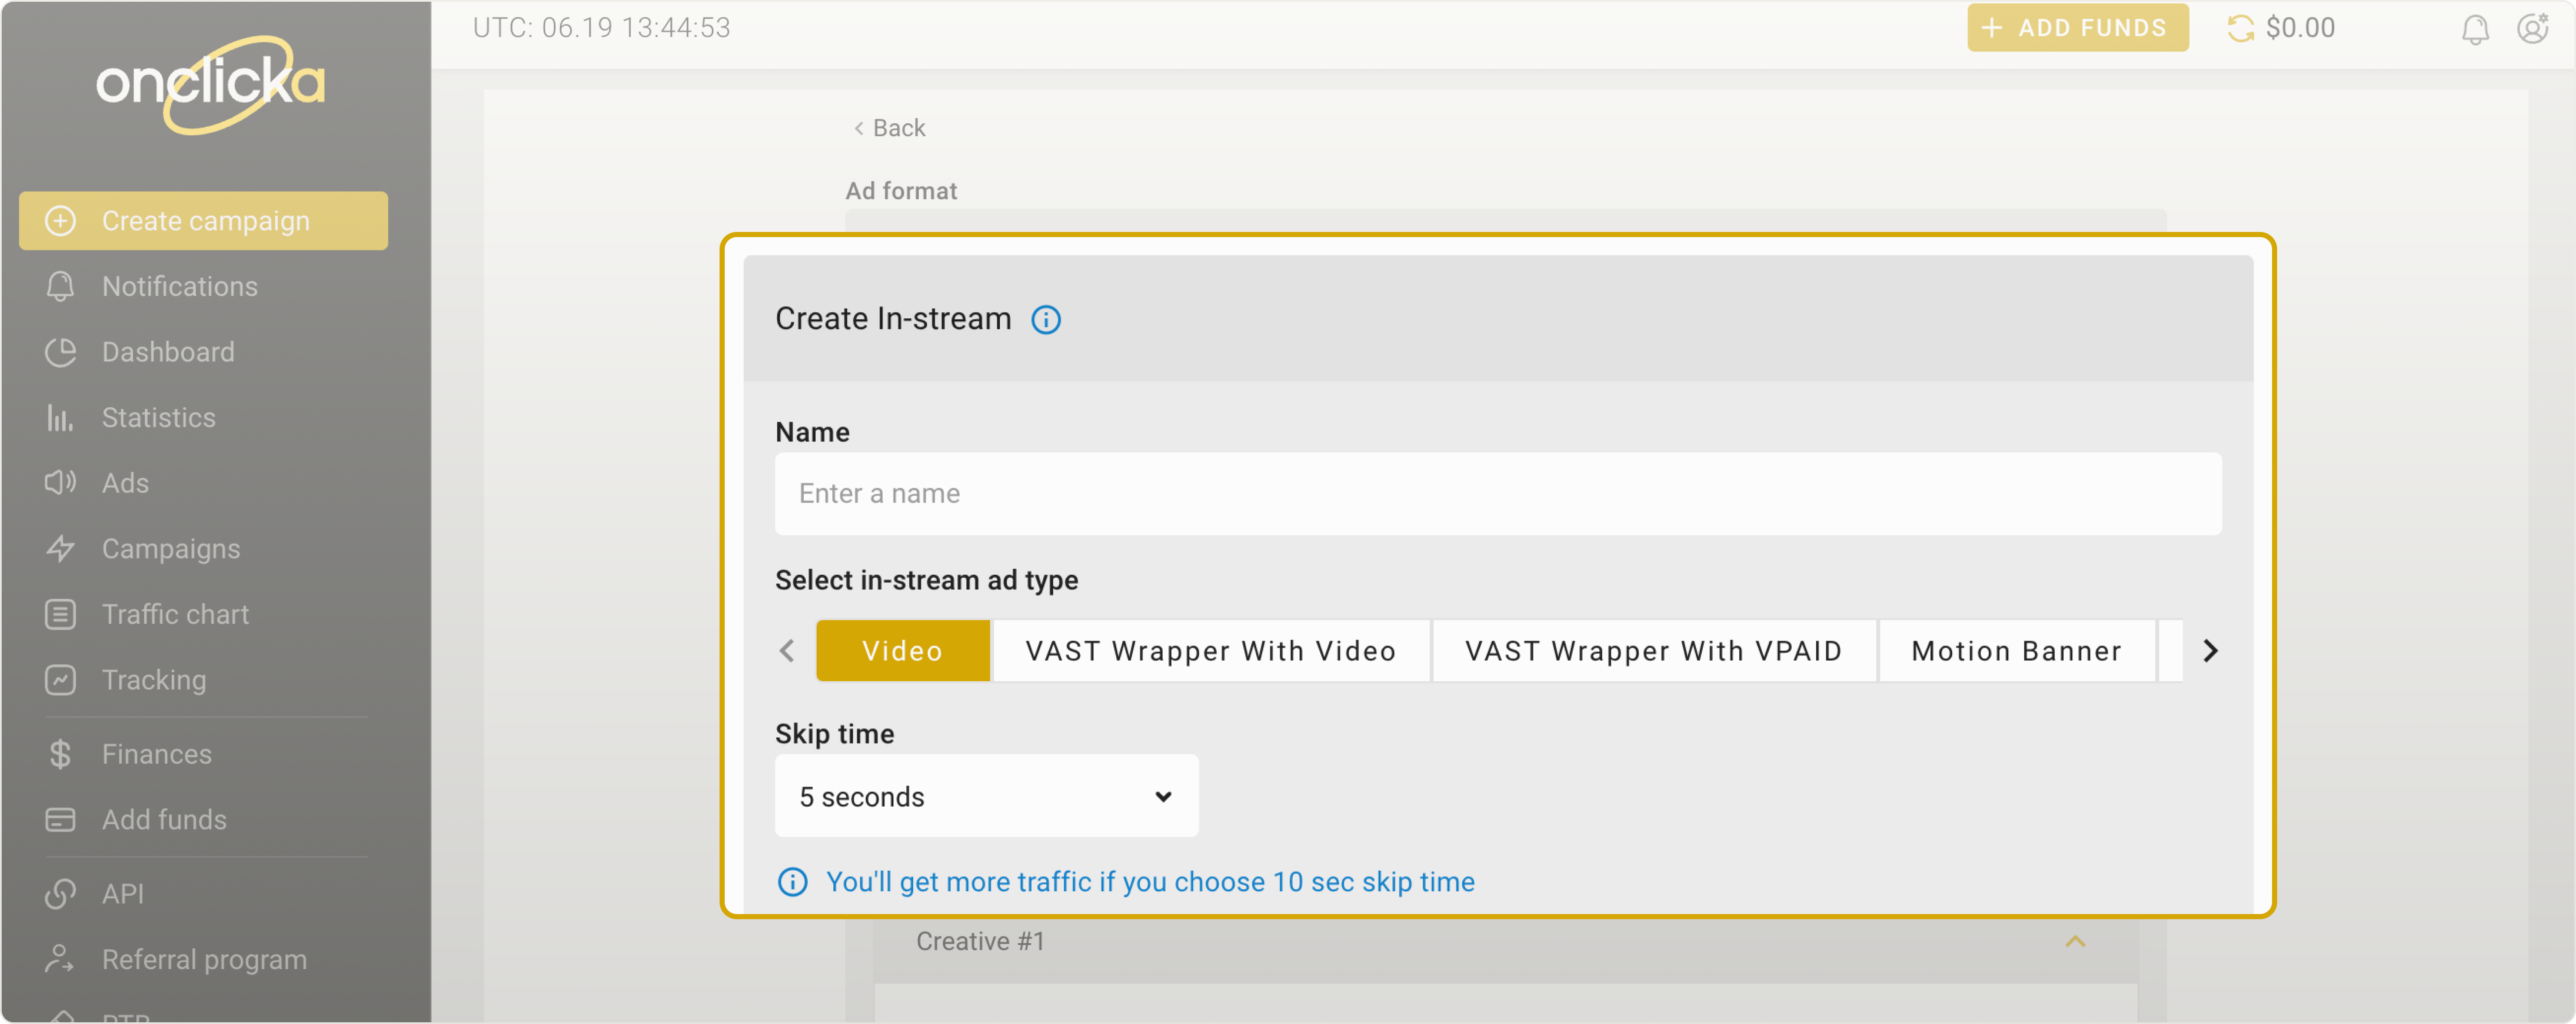Screen dimensions: 2576x1024
Task: Click the Tracking graph icon in sidebar
Action: [60, 680]
